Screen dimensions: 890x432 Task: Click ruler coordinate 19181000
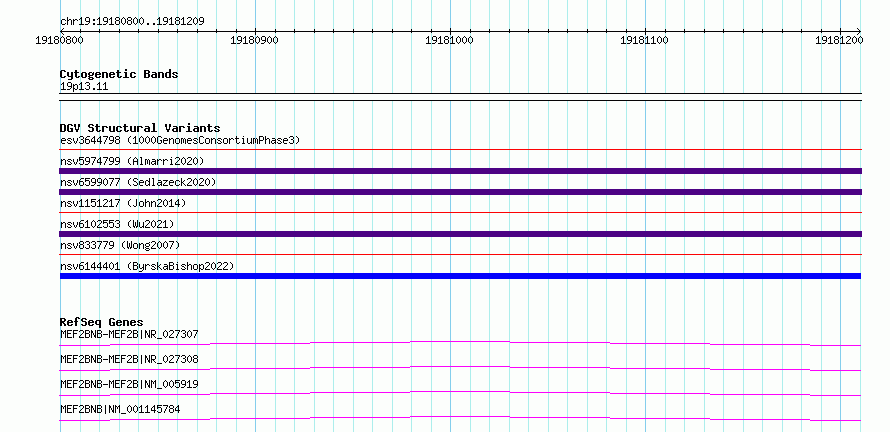pyautogui.click(x=450, y=41)
